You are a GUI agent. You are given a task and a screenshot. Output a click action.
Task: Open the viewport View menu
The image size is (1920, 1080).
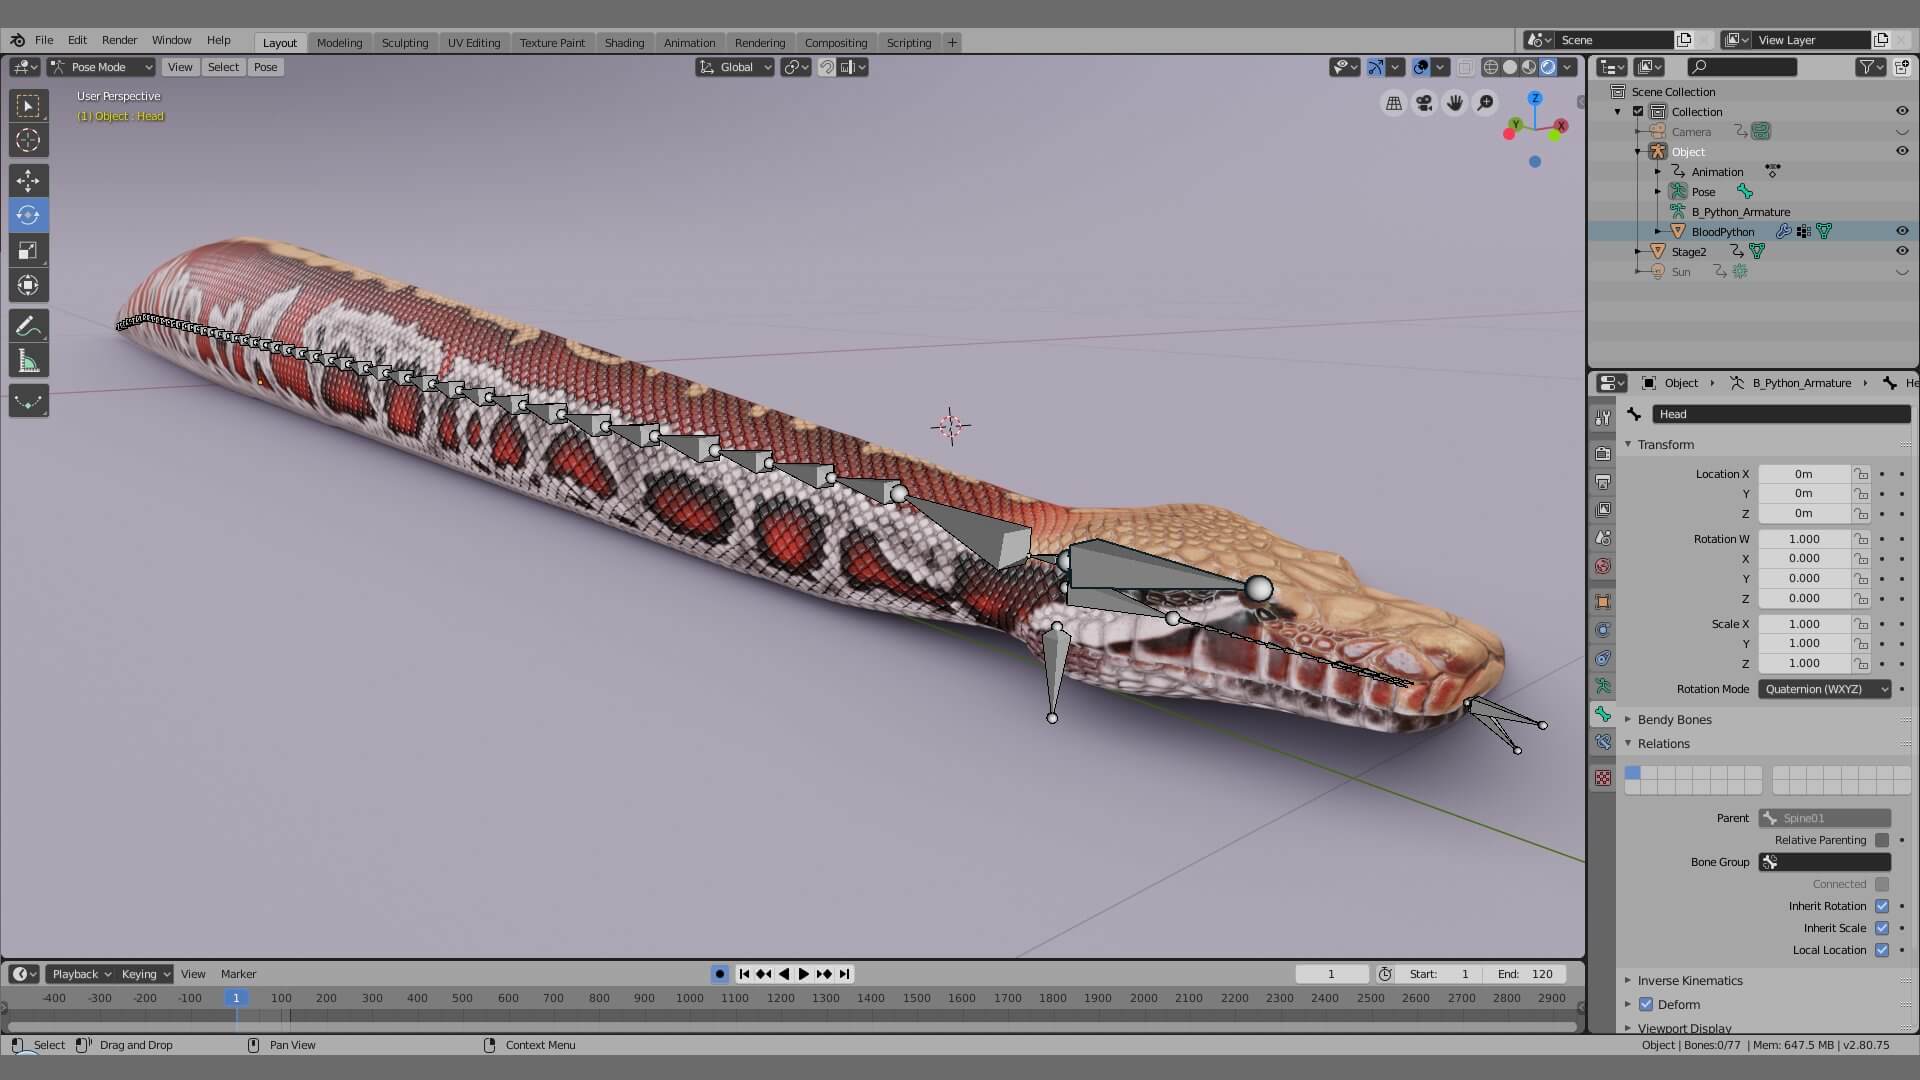point(180,67)
